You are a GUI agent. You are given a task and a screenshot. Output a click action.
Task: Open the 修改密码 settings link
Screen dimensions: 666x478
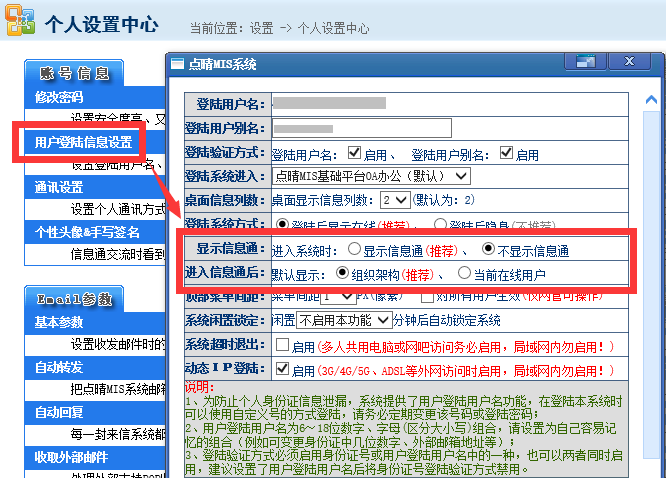click(59, 97)
